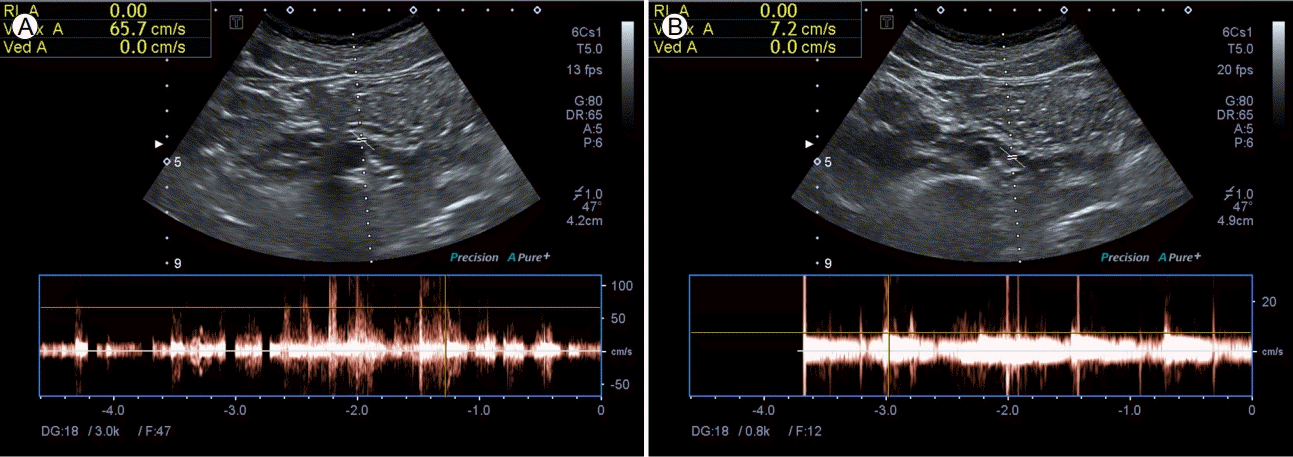Image resolution: width=1293 pixels, height=457 pixels.
Task: Click the 4.9cm depth reading
Action: point(1237,222)
